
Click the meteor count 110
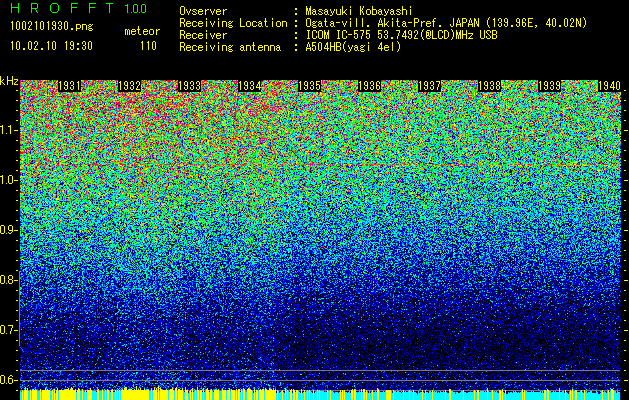click(148, 46)
